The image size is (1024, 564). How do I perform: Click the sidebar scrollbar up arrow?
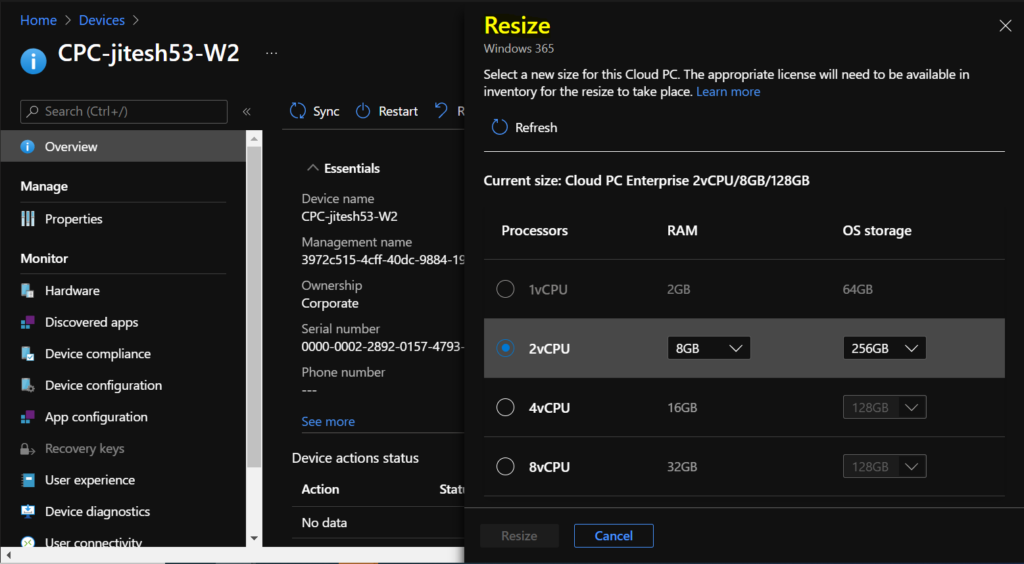point(255,138)
